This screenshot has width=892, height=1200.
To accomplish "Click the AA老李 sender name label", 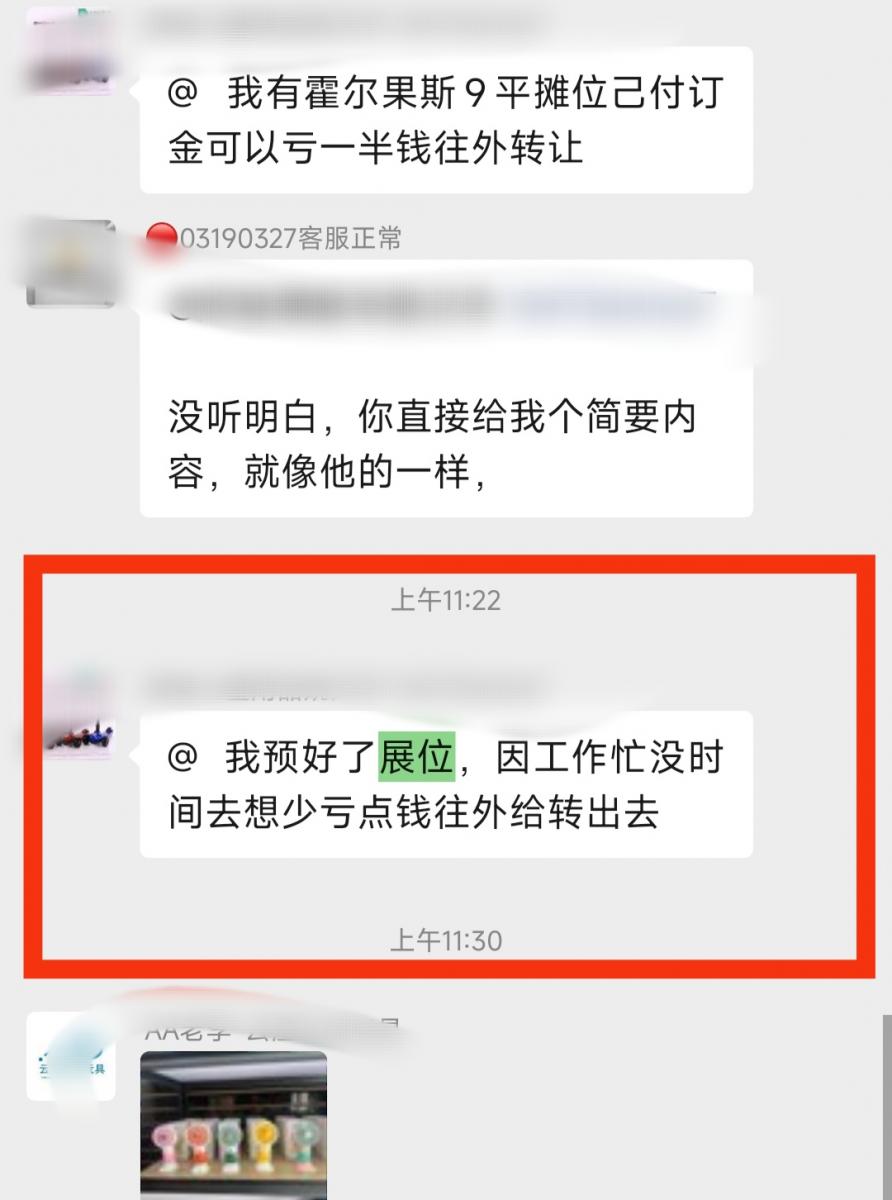I will [x=270, y=1028].
